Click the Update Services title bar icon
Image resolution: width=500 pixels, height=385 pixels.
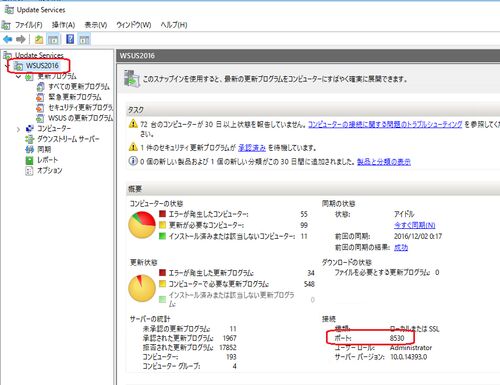[9, 10]
